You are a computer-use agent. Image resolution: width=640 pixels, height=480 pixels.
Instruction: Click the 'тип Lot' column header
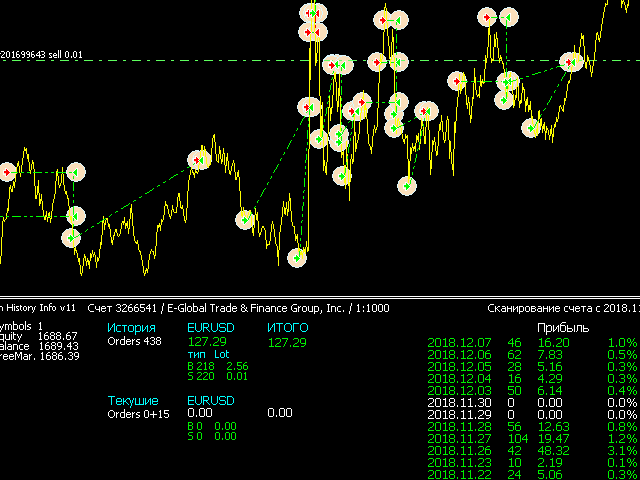[208, 354]
